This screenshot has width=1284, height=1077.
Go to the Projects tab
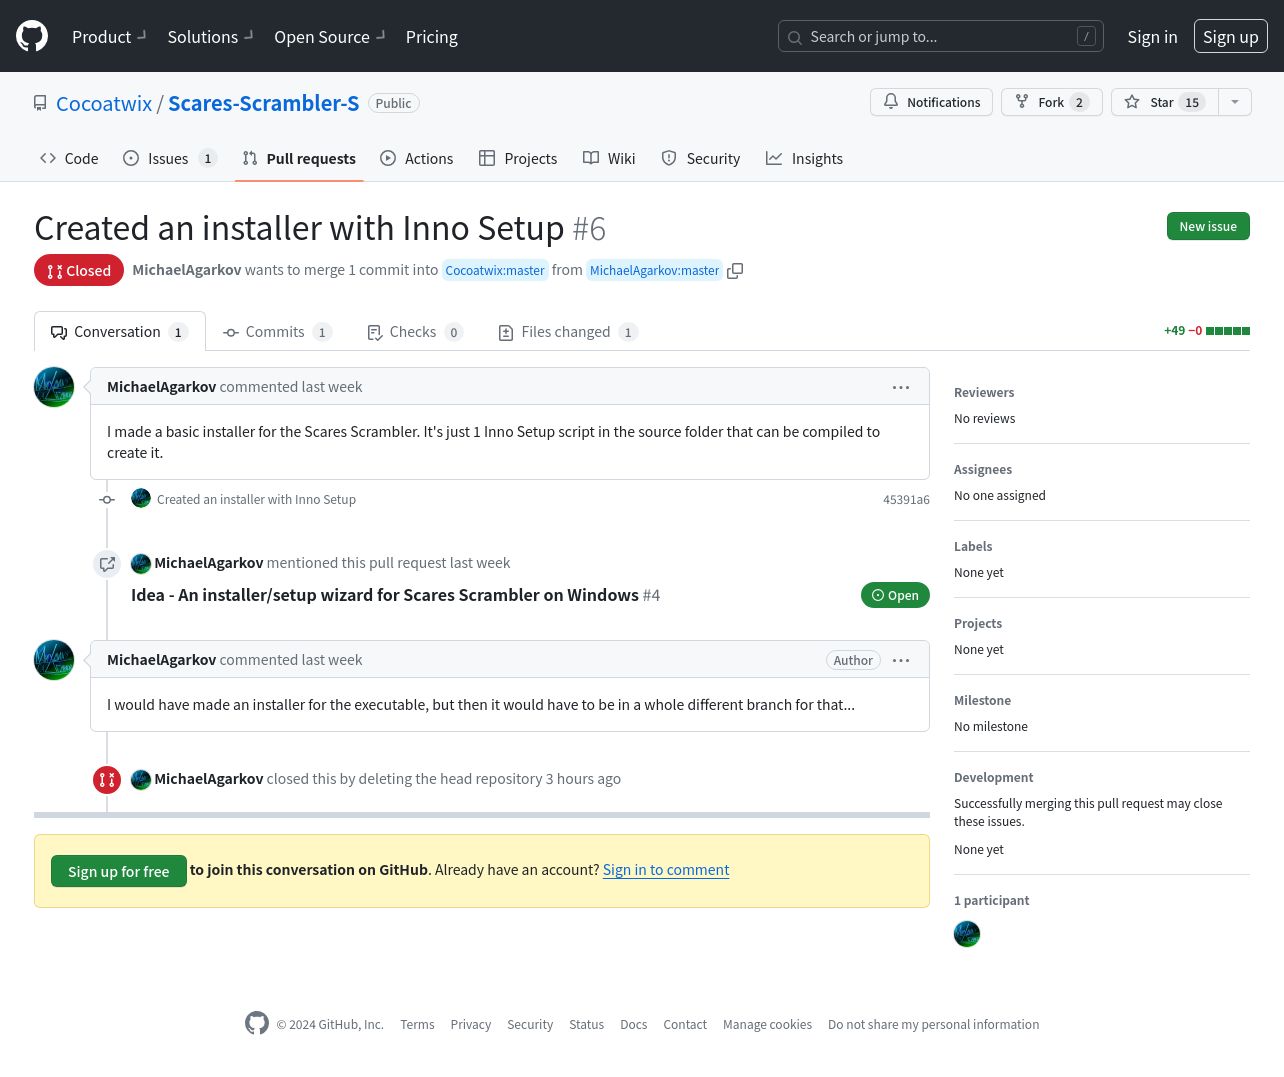pos(518,158)
